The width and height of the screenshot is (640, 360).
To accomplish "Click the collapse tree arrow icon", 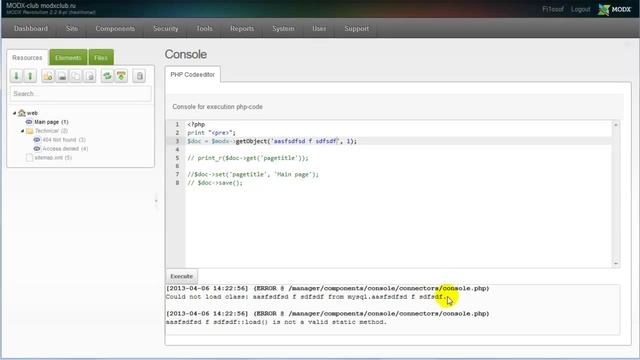I will [x=30, y=76].
